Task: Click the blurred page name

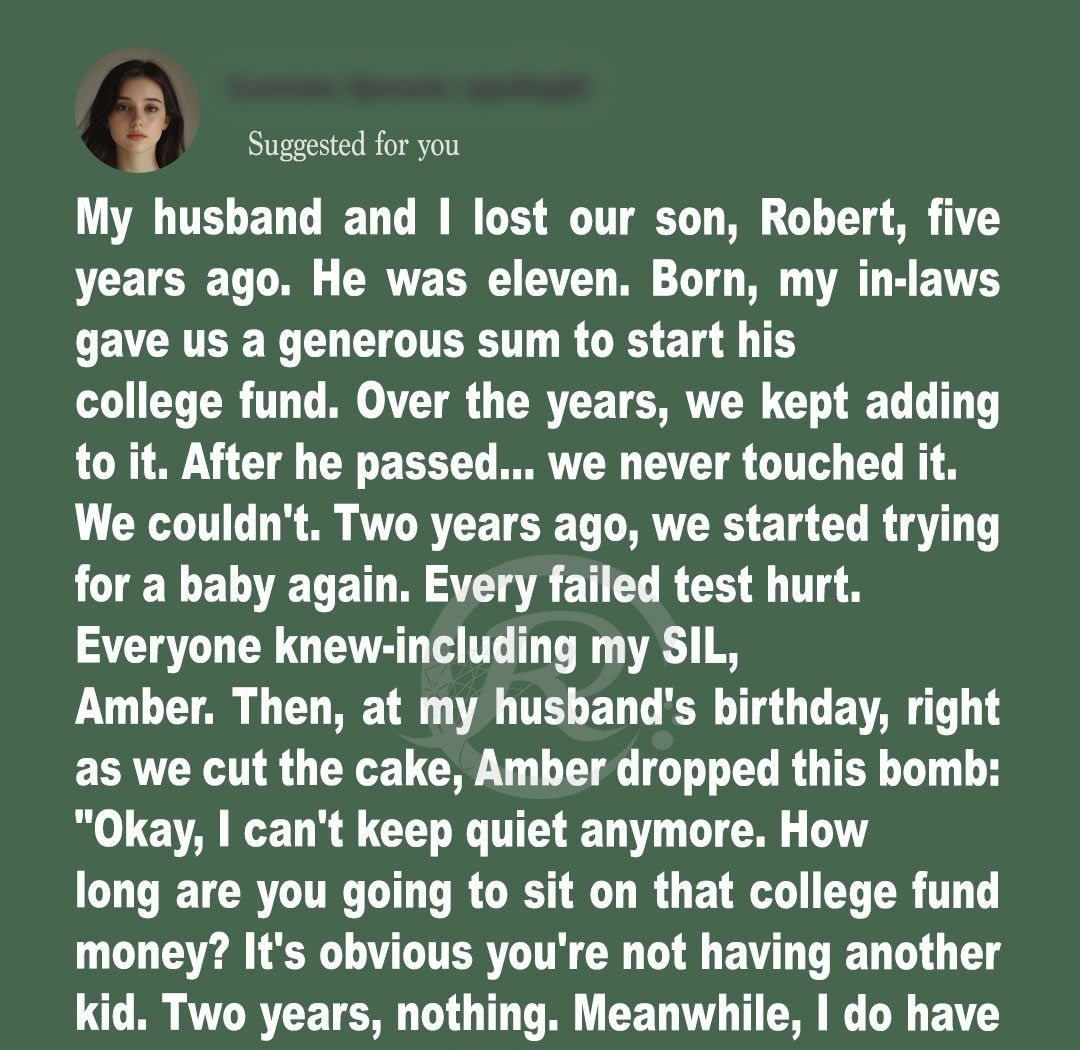Action: (408, 89)
